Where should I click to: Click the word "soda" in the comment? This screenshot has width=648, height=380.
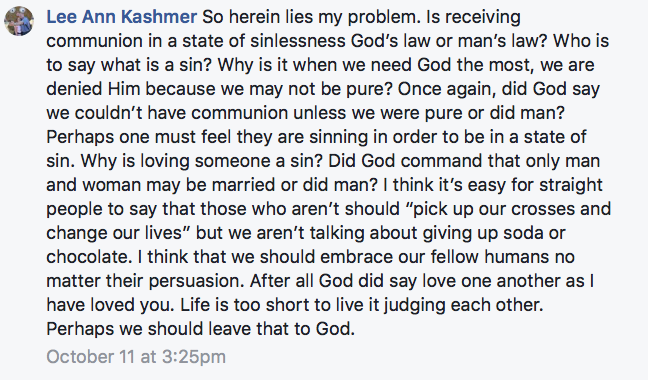click(x=523, y=233)
